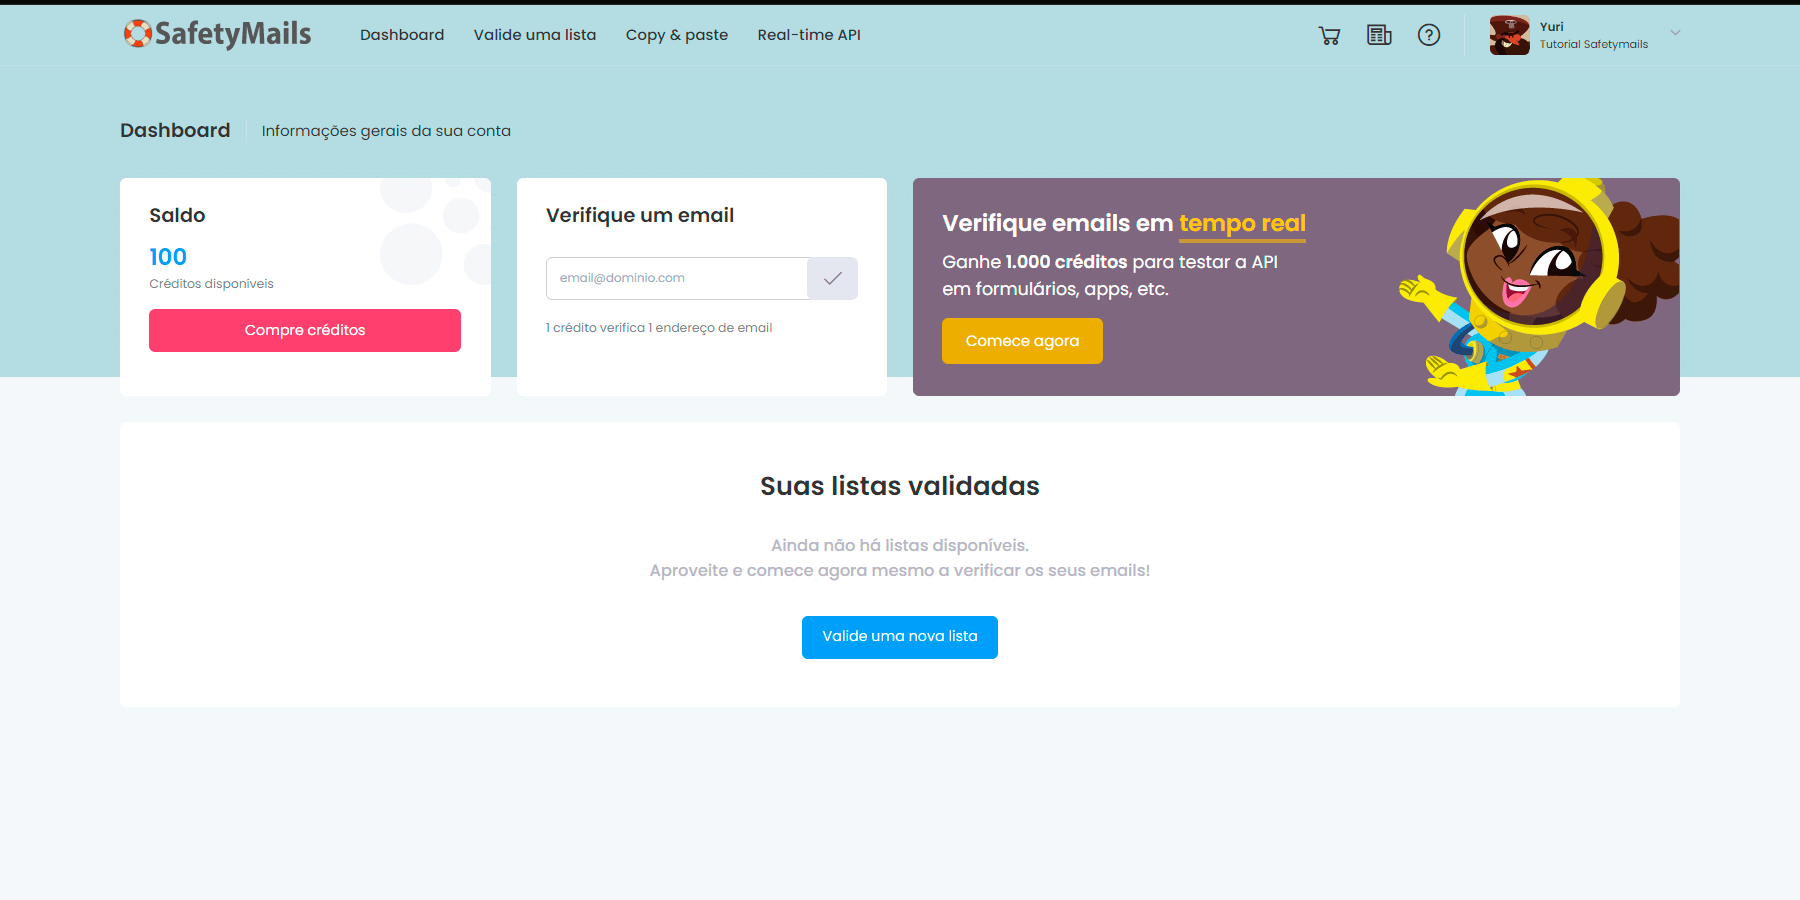Click '1 crédito verifica 1 endereço de email' text
Viewport: 1800px width, 900px height.
point(659,328)
